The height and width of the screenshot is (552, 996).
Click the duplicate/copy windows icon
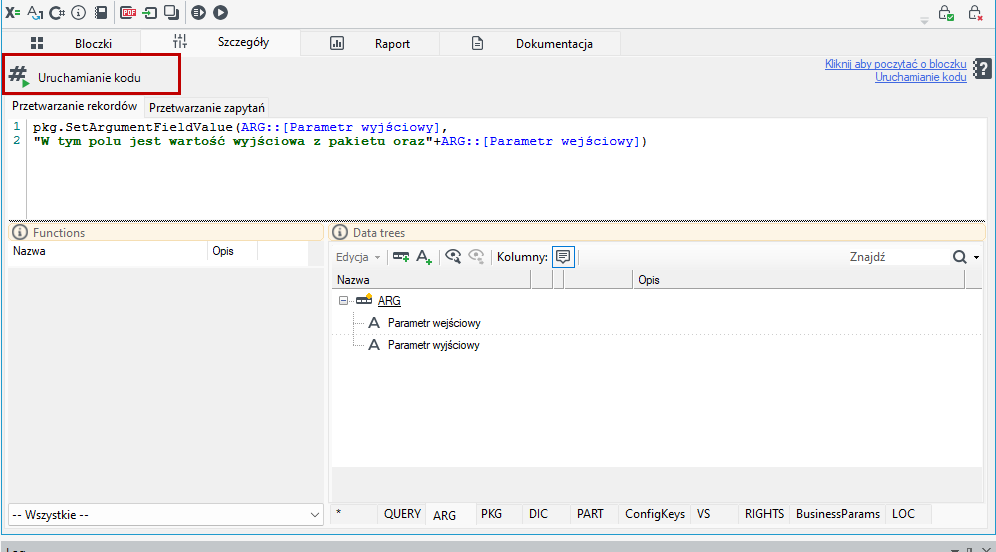(172, 12)
